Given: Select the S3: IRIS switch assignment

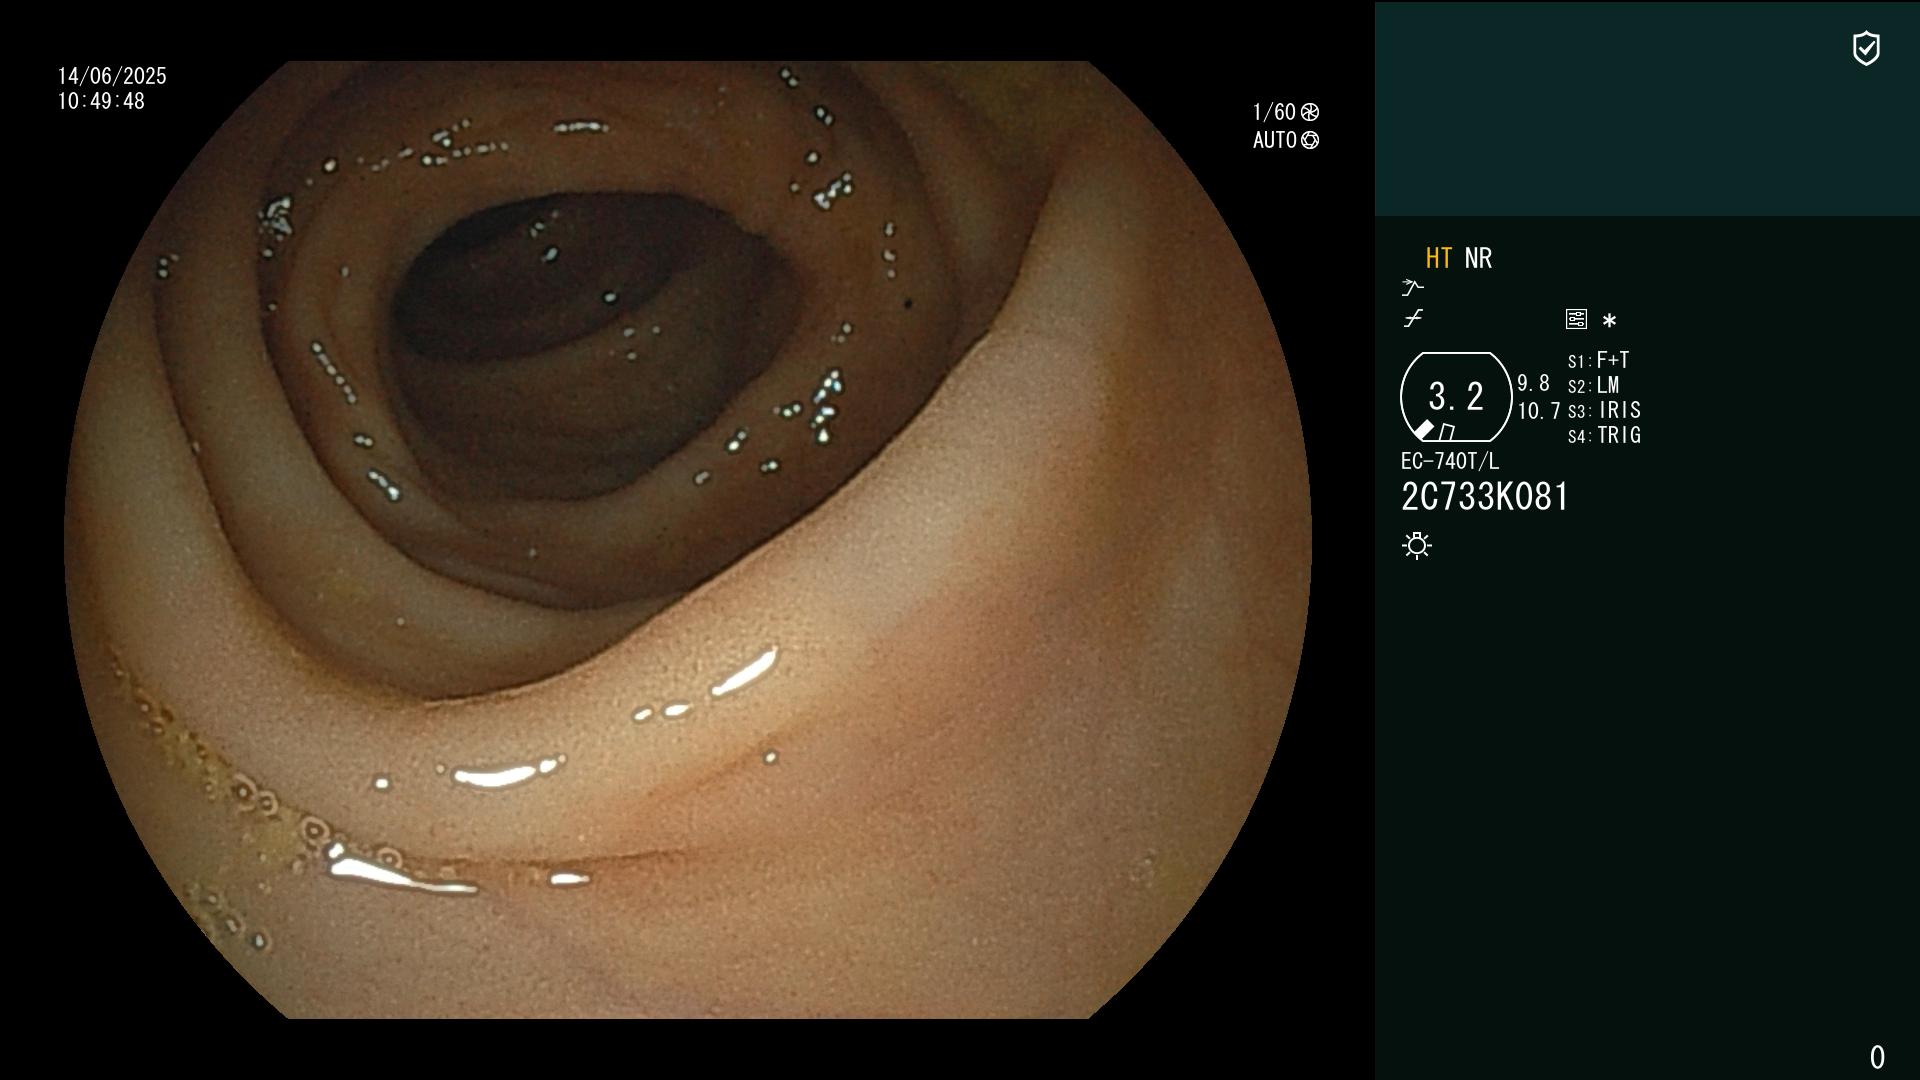Looking at the screenshot, I should [1605, 410].
